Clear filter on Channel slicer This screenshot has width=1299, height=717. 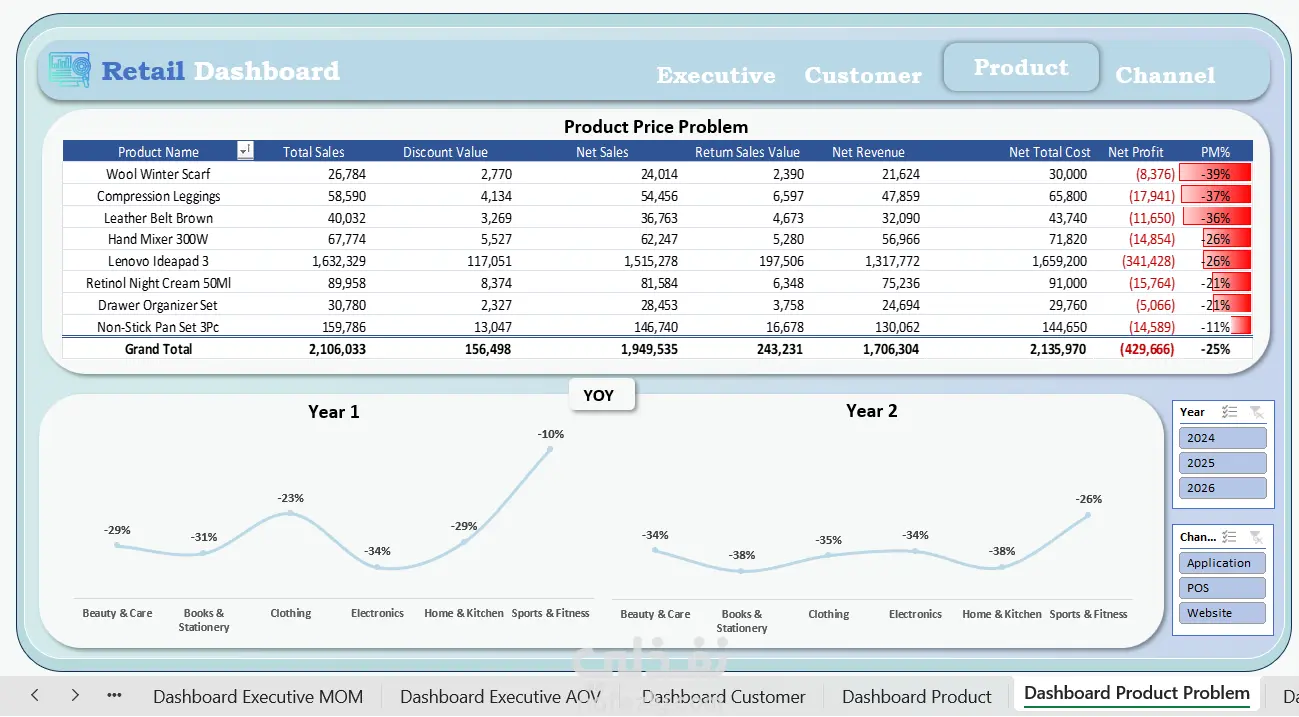point(1257,537)
